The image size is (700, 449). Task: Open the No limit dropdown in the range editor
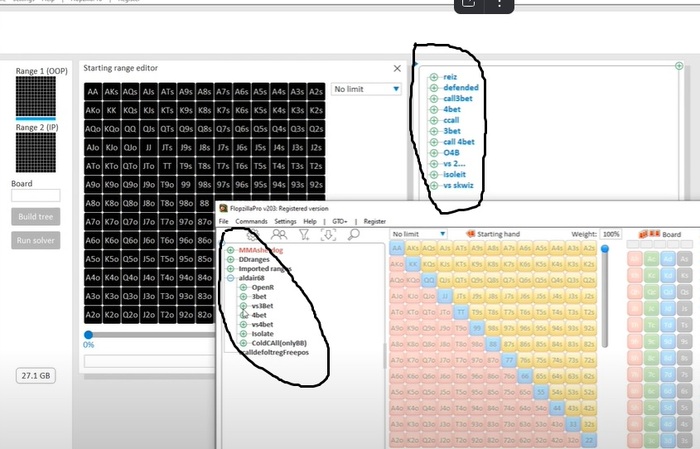(x=366, y=89)
